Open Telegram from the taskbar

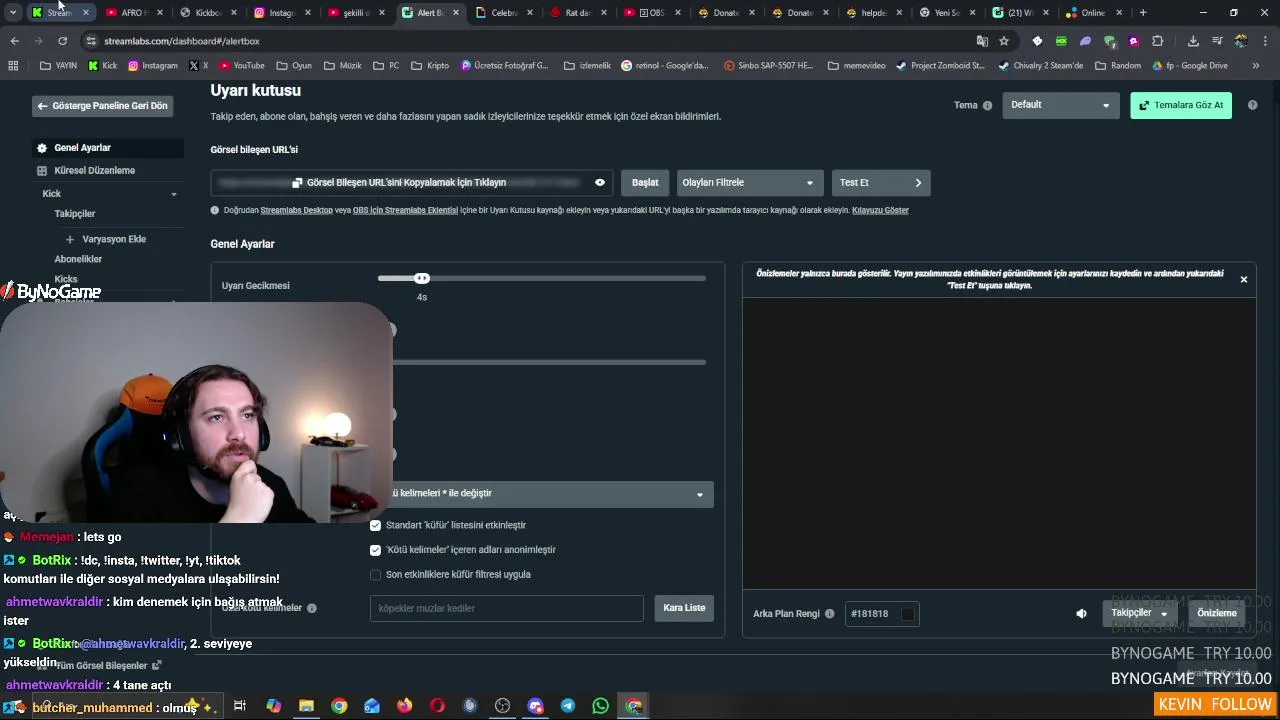pos(568,706)
